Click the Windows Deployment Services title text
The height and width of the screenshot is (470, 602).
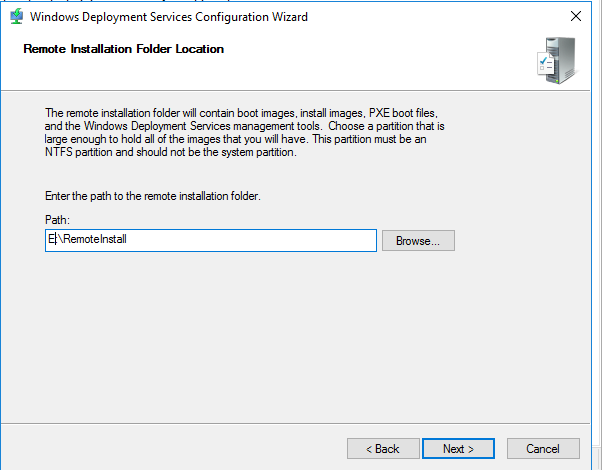point(169,17)
